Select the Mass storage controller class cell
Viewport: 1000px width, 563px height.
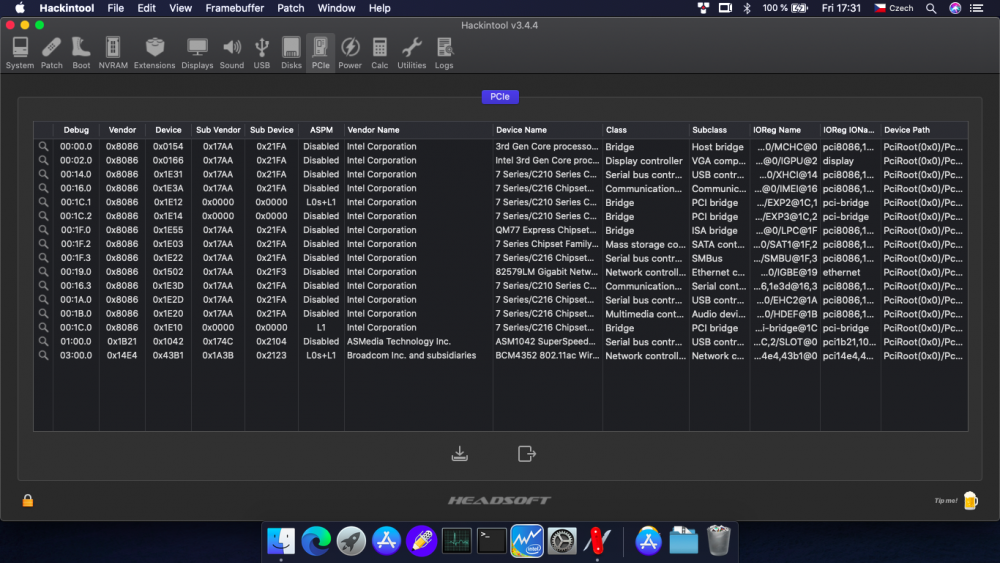tap(645, 244)
